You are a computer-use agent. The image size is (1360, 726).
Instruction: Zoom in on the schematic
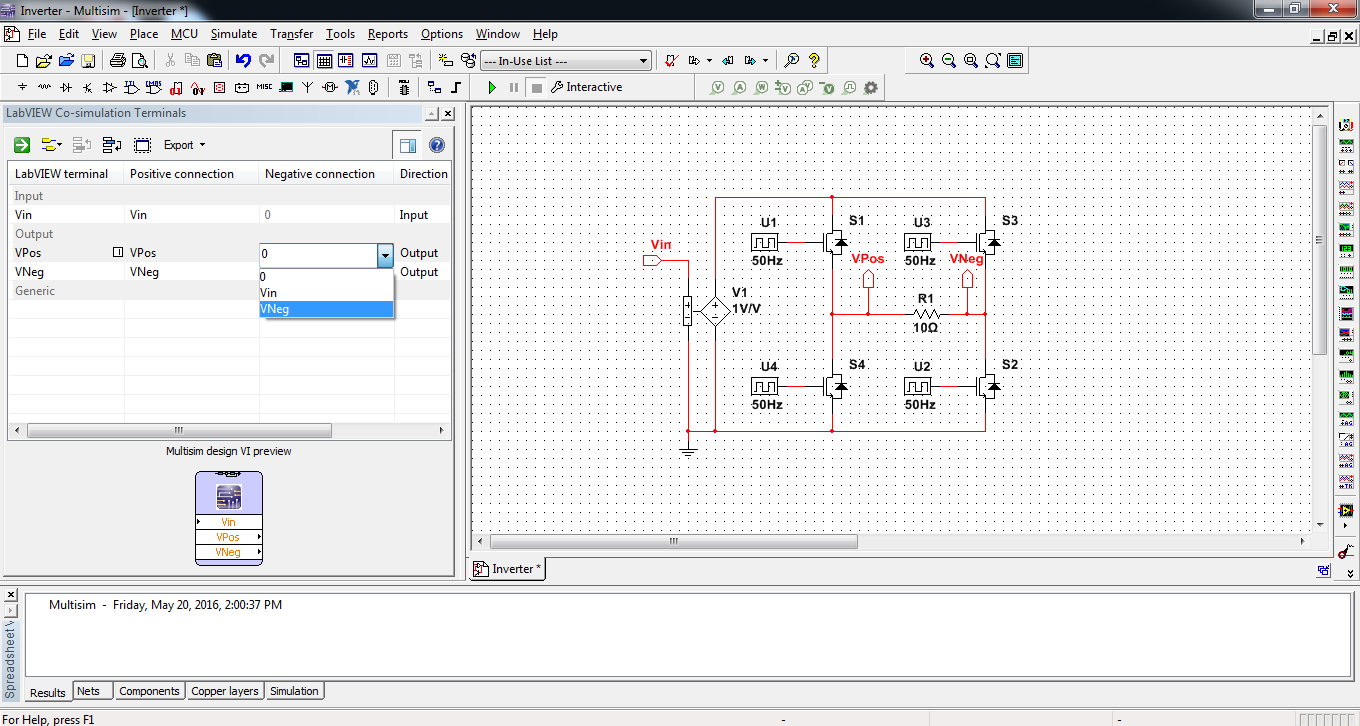(927, 61)
